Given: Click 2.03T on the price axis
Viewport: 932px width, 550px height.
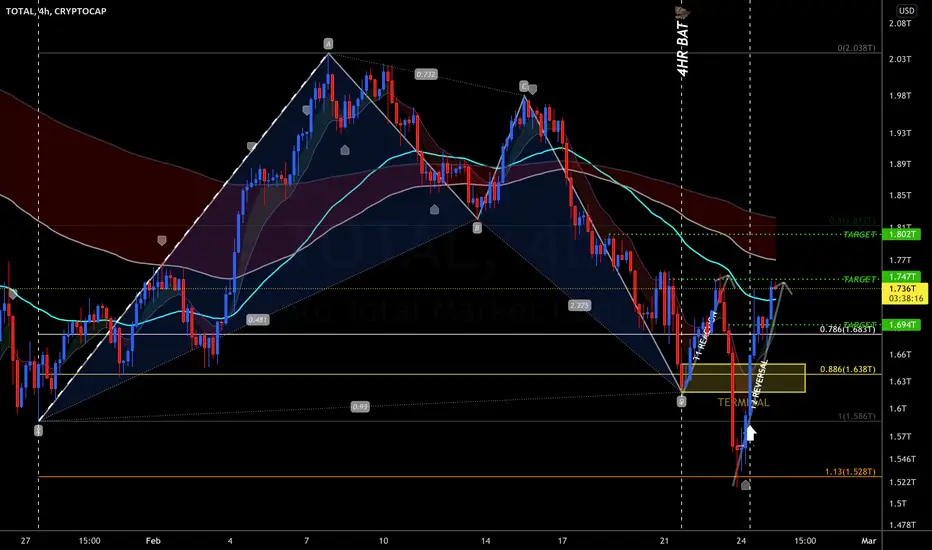Looking at the screenshot, I should pyautogui.click(x=900, y=59).
